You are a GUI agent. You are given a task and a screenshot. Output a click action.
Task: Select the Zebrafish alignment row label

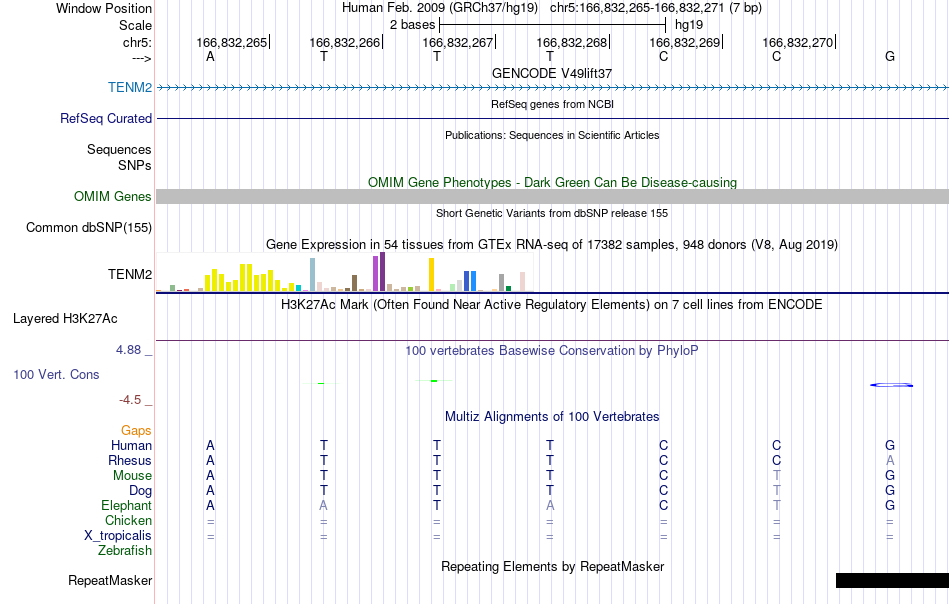pyautogui.click(x=125, y=551)
